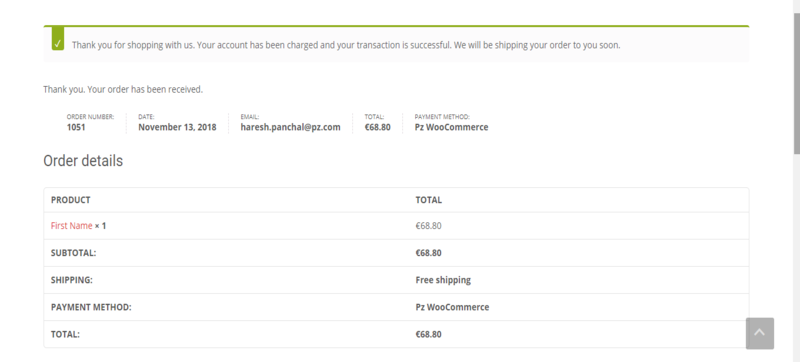
Task: Click the PRODUCT column header
Action: [x=70, y=200]
